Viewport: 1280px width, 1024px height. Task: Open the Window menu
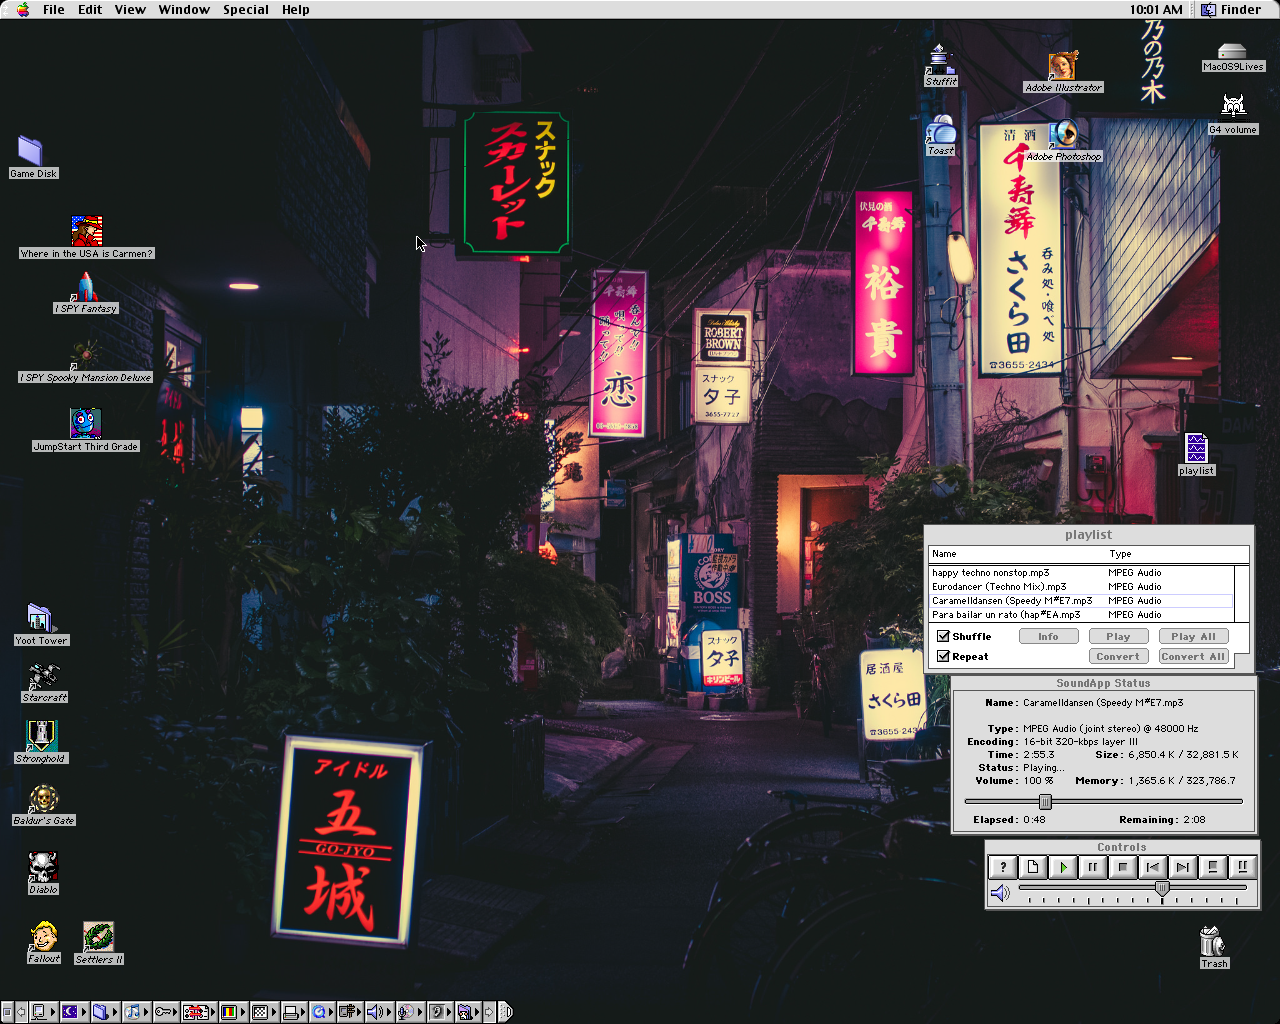click(x=184, y=10)
